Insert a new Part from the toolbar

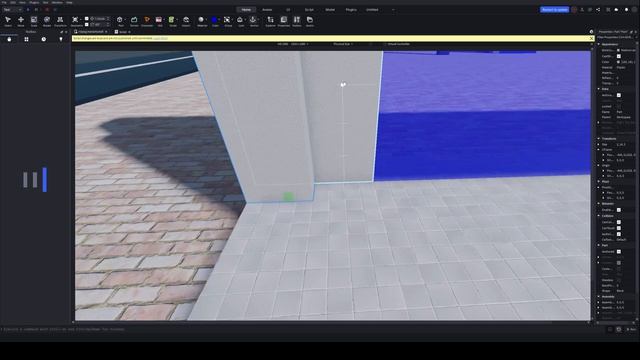120,21
